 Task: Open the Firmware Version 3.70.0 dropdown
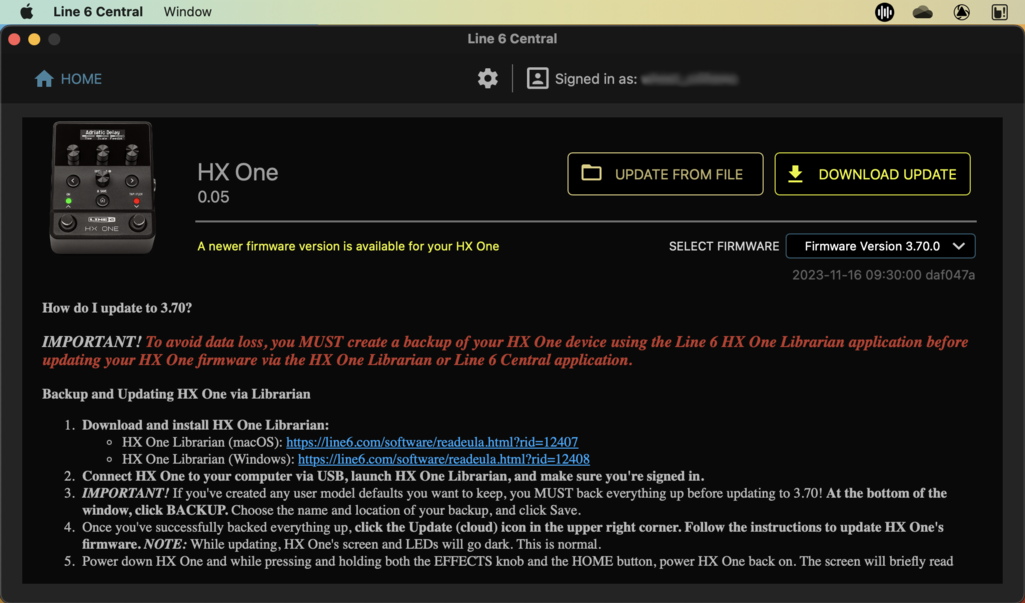click(x=880, y=245)
